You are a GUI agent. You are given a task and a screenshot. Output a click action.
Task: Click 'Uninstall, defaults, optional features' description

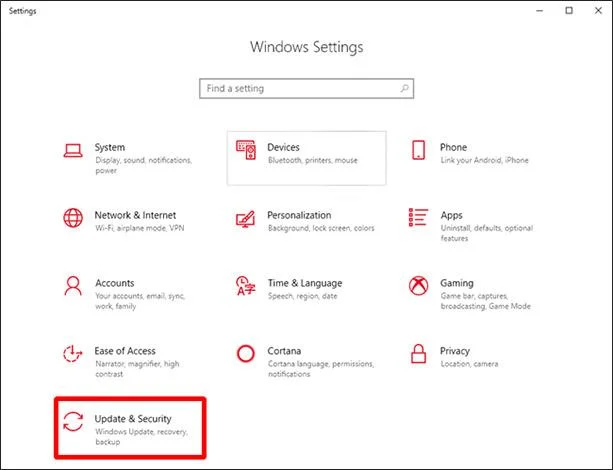pyautogui.click(x=487, y=233)
